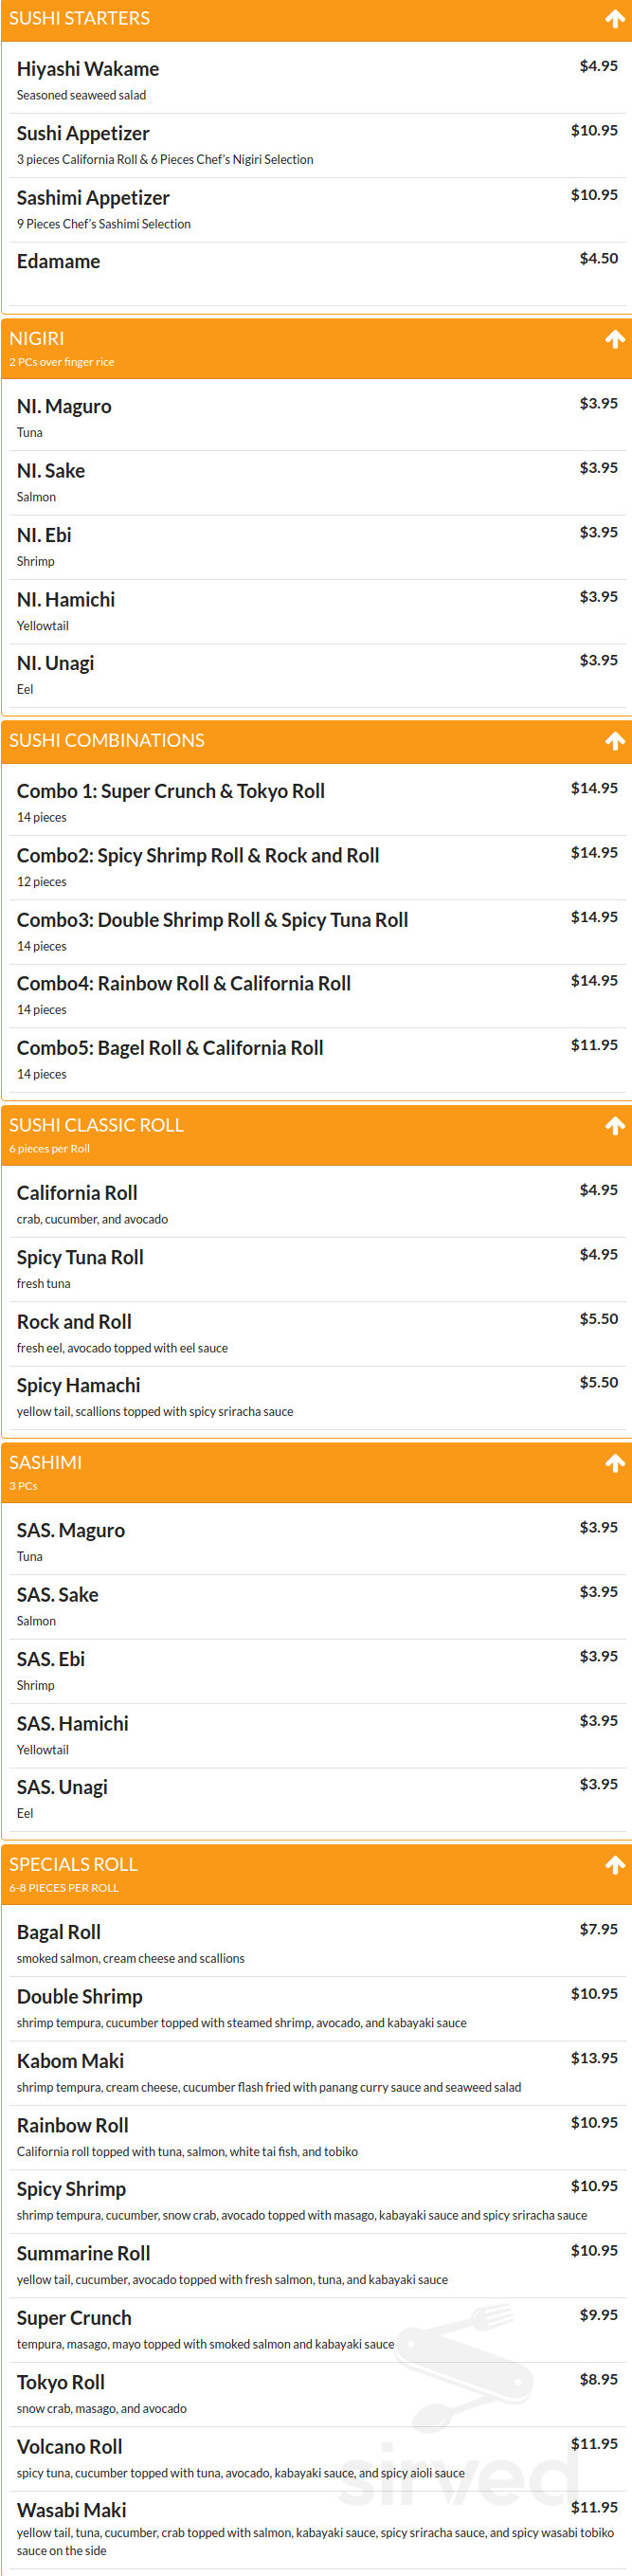Select Combo5: Bagel Roll & California Roll
This screenshot has width=632, height=2576.
tap(316, 1060)
